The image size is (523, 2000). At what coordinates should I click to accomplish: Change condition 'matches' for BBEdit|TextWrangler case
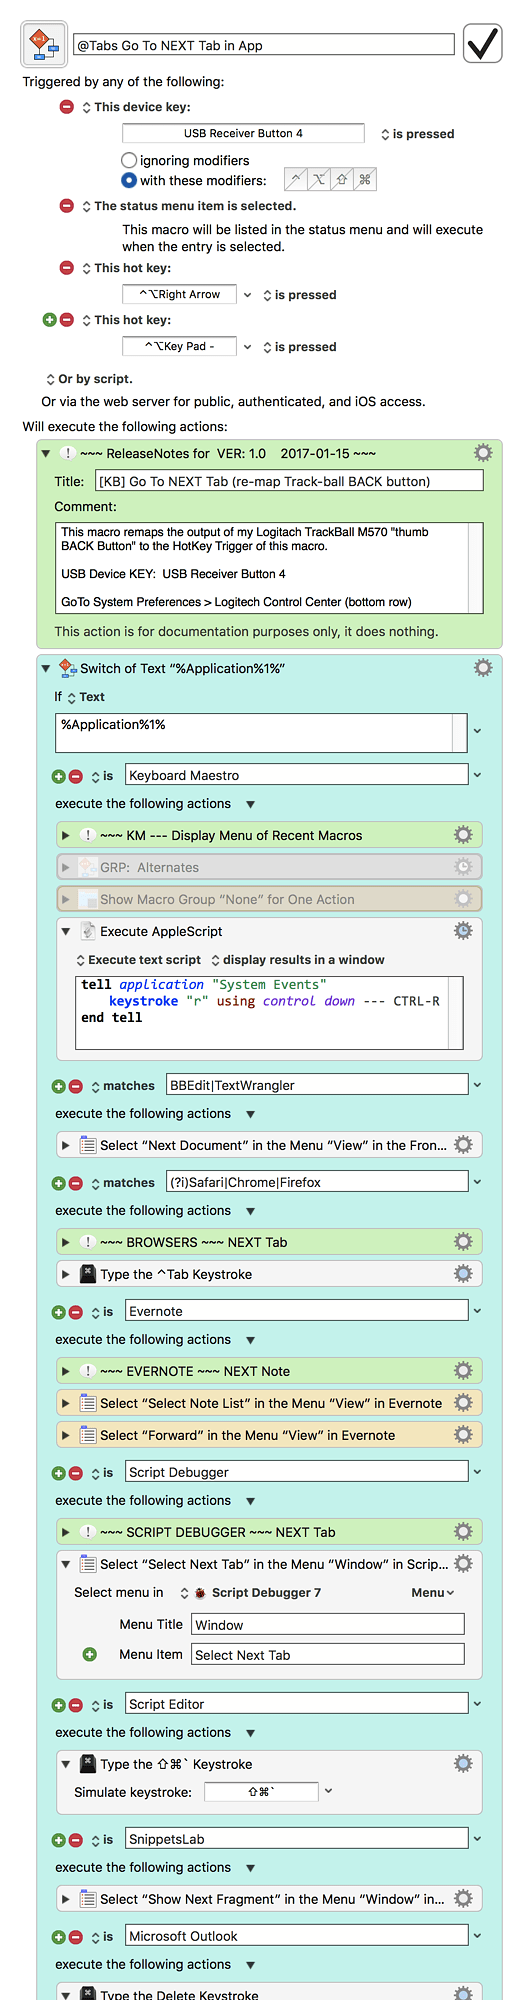pyautogui.click(x=123, y=1086)
